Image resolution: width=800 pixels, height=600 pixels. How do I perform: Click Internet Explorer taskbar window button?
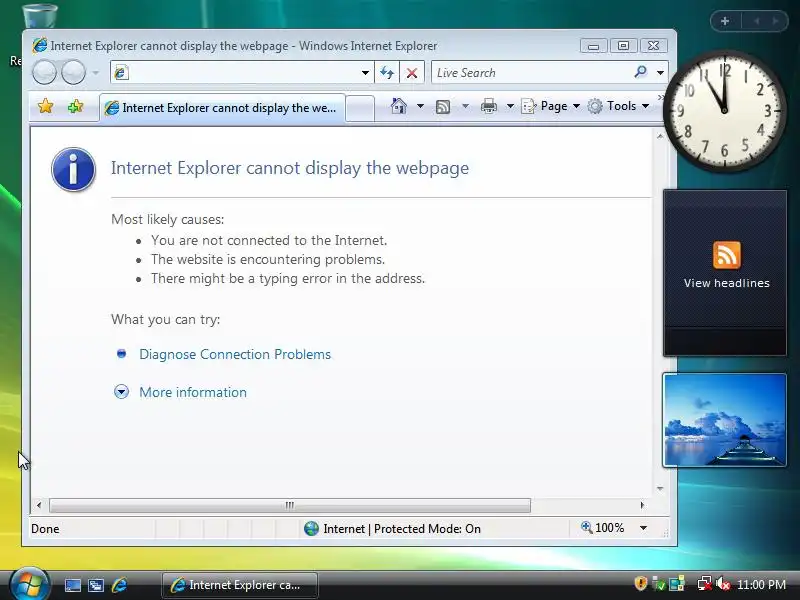[x=239, y=585]
